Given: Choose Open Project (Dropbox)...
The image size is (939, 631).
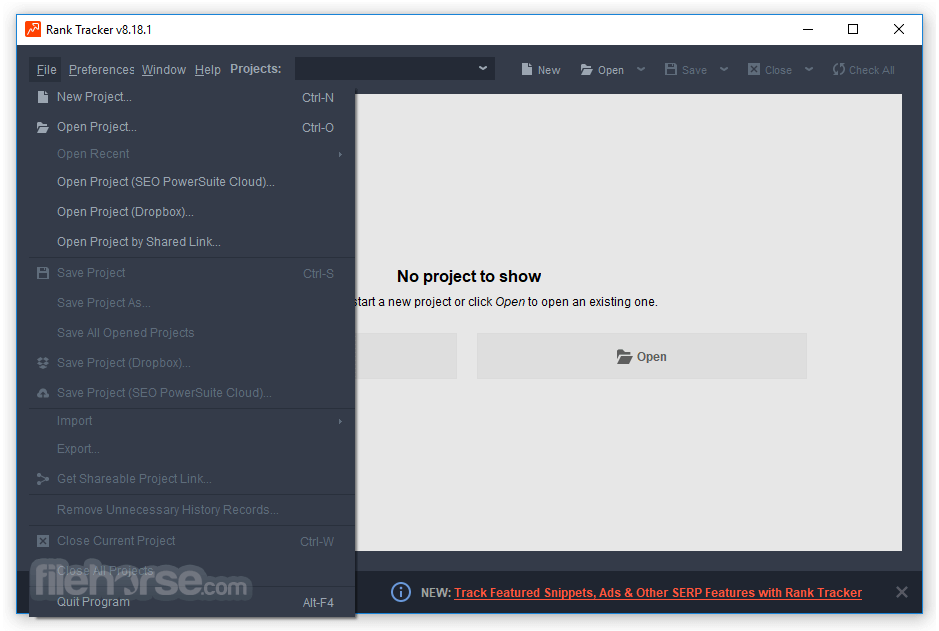Looking at the screenshot, I should (192, 212).
